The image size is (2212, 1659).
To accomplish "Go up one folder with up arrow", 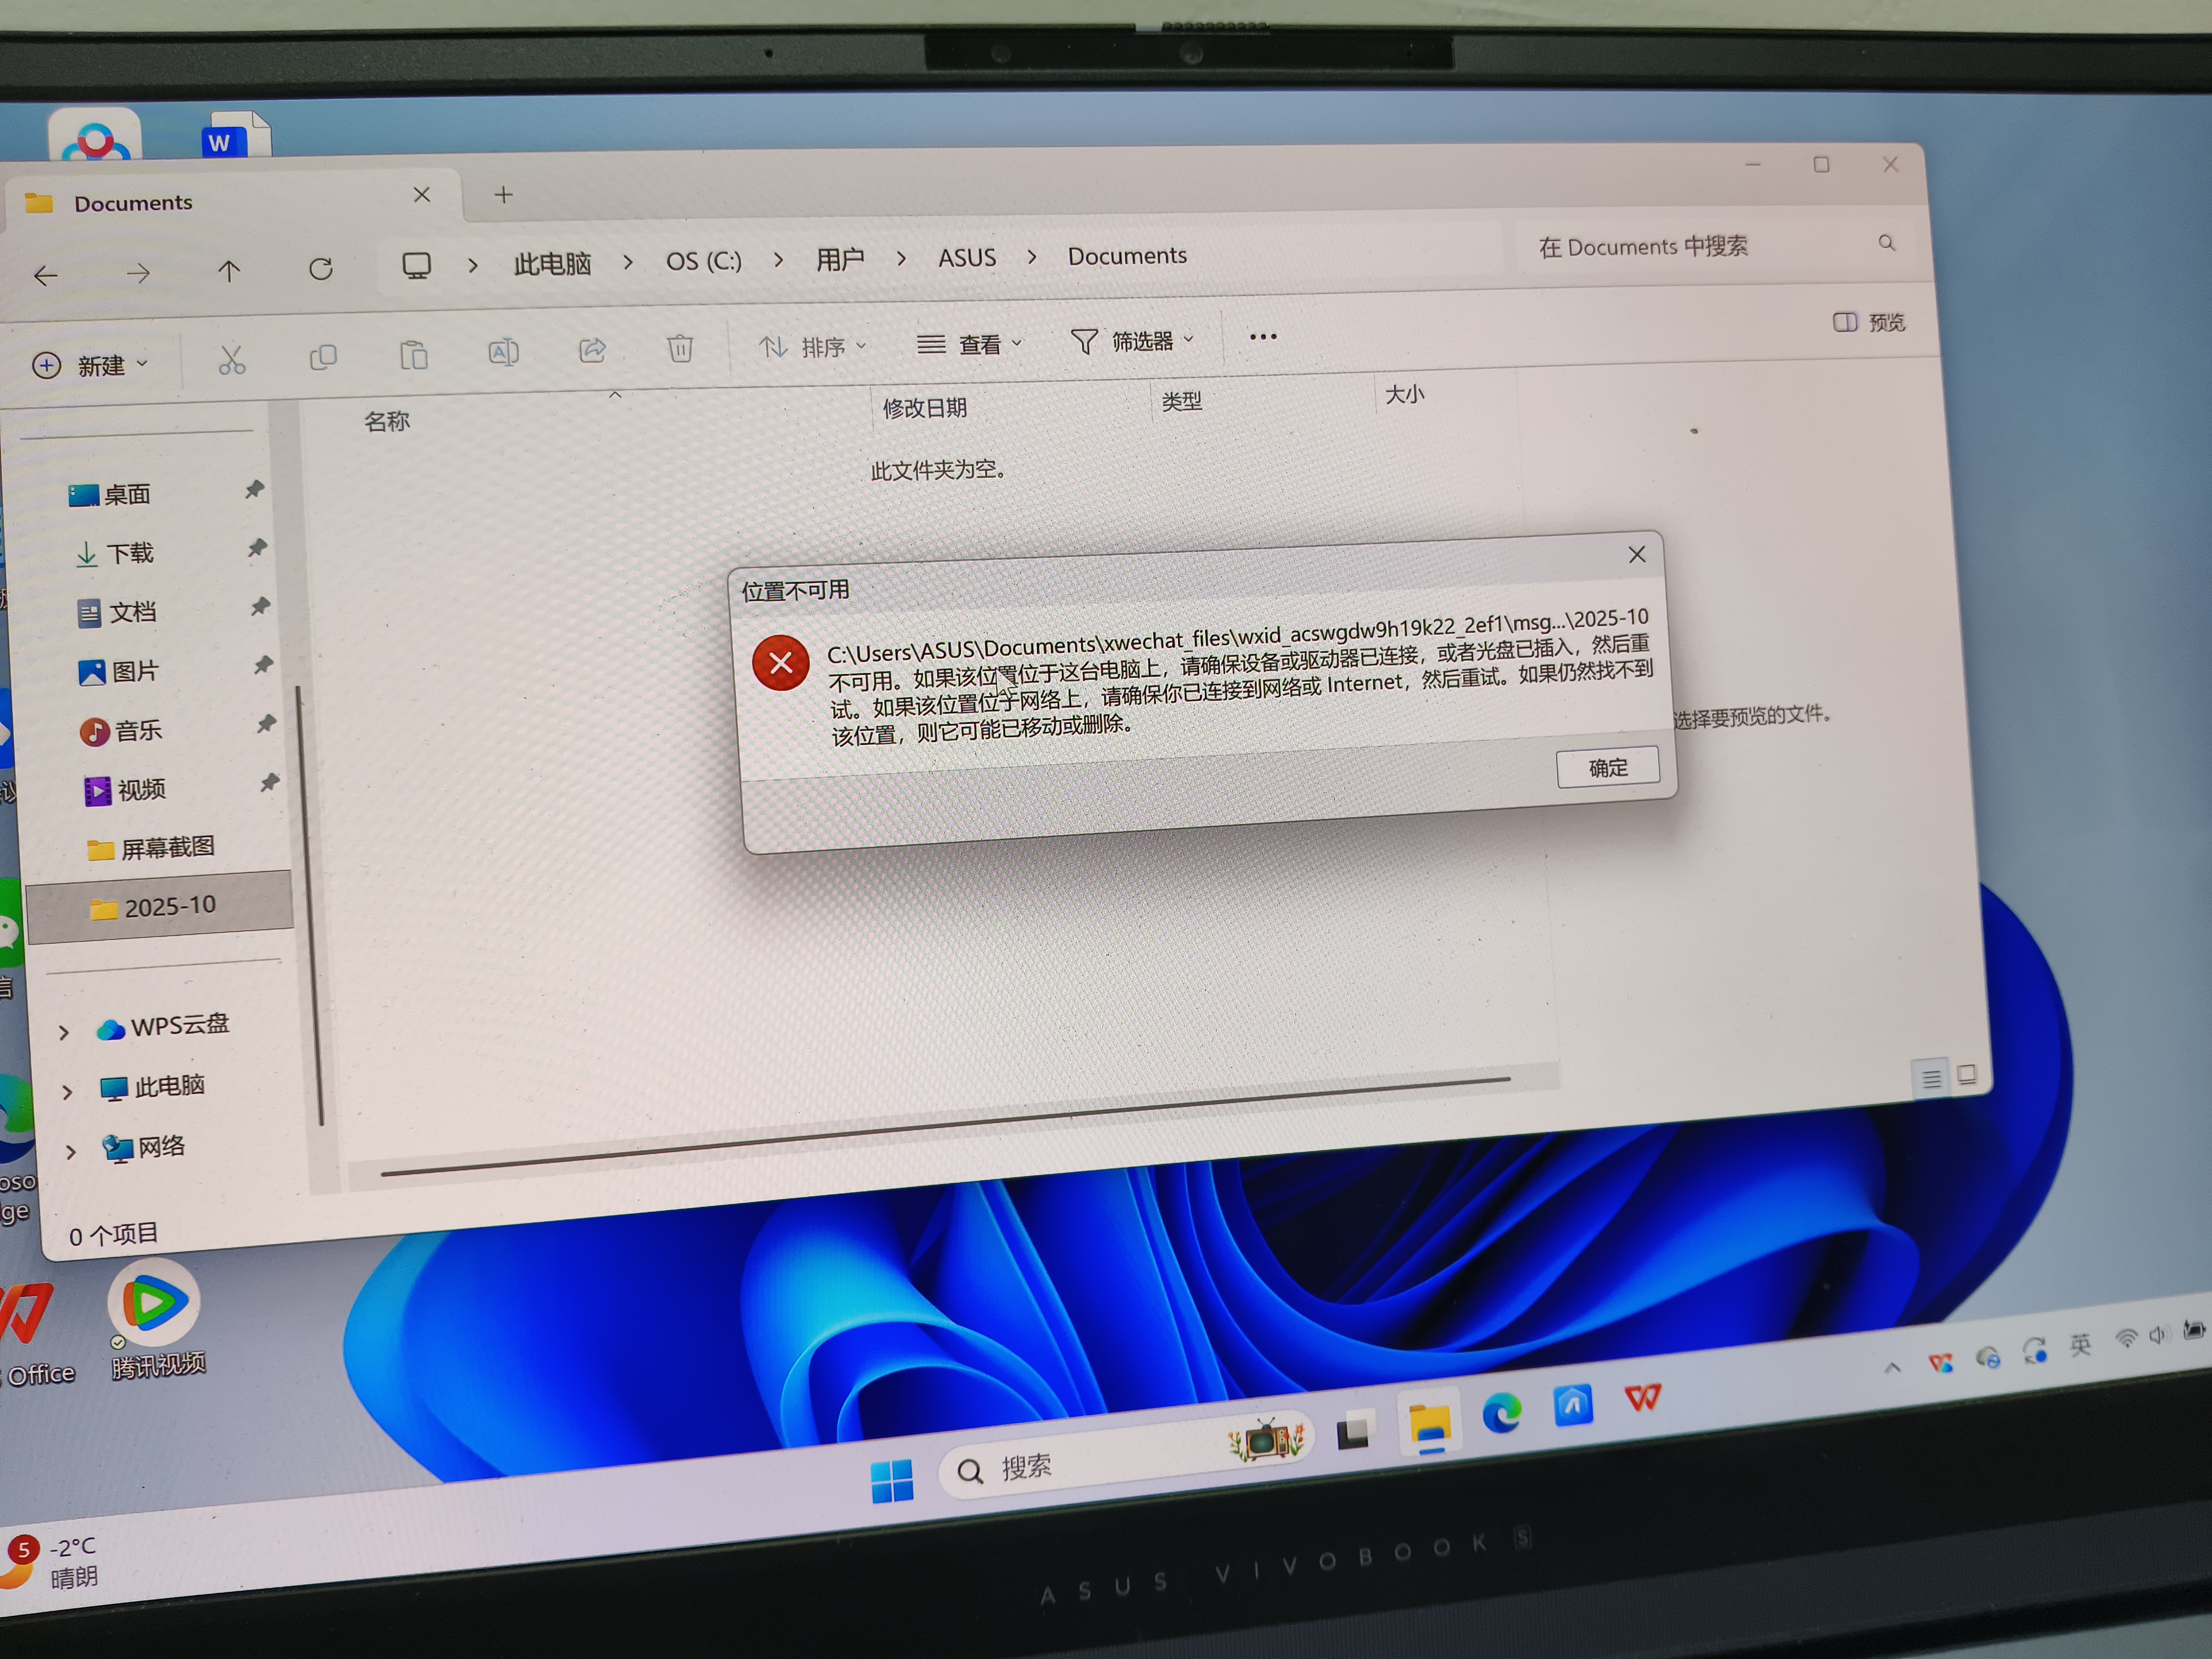I will pos(229,271).
